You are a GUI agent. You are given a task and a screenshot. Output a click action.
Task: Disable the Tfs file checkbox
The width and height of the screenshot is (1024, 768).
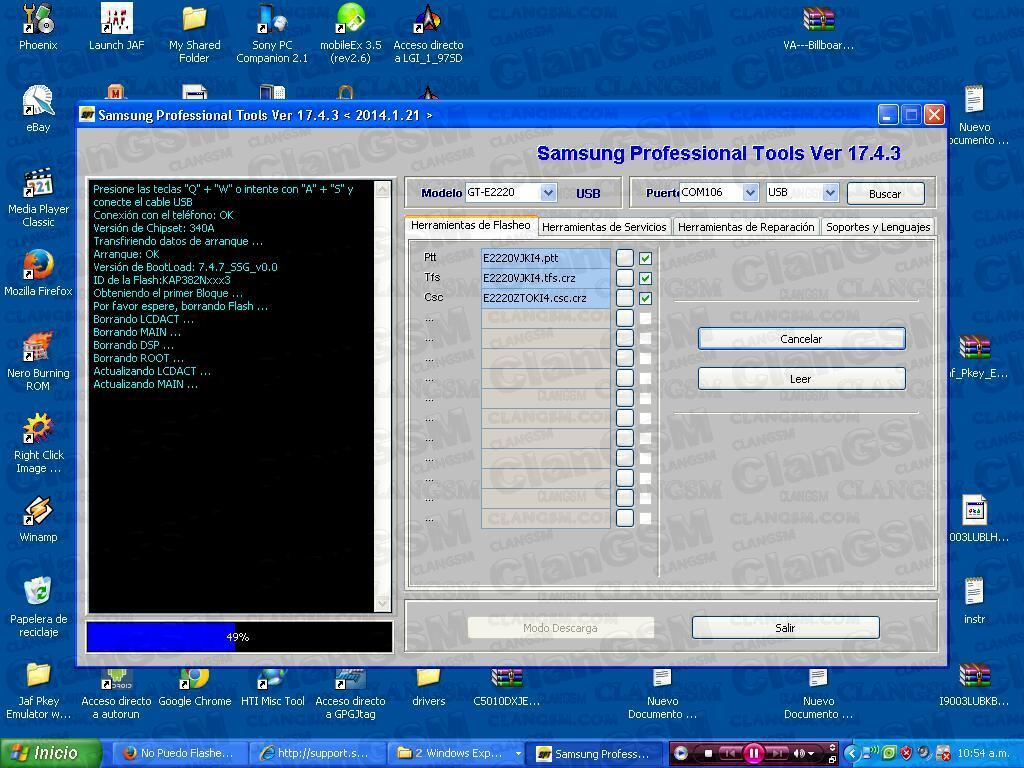(645, 277)
